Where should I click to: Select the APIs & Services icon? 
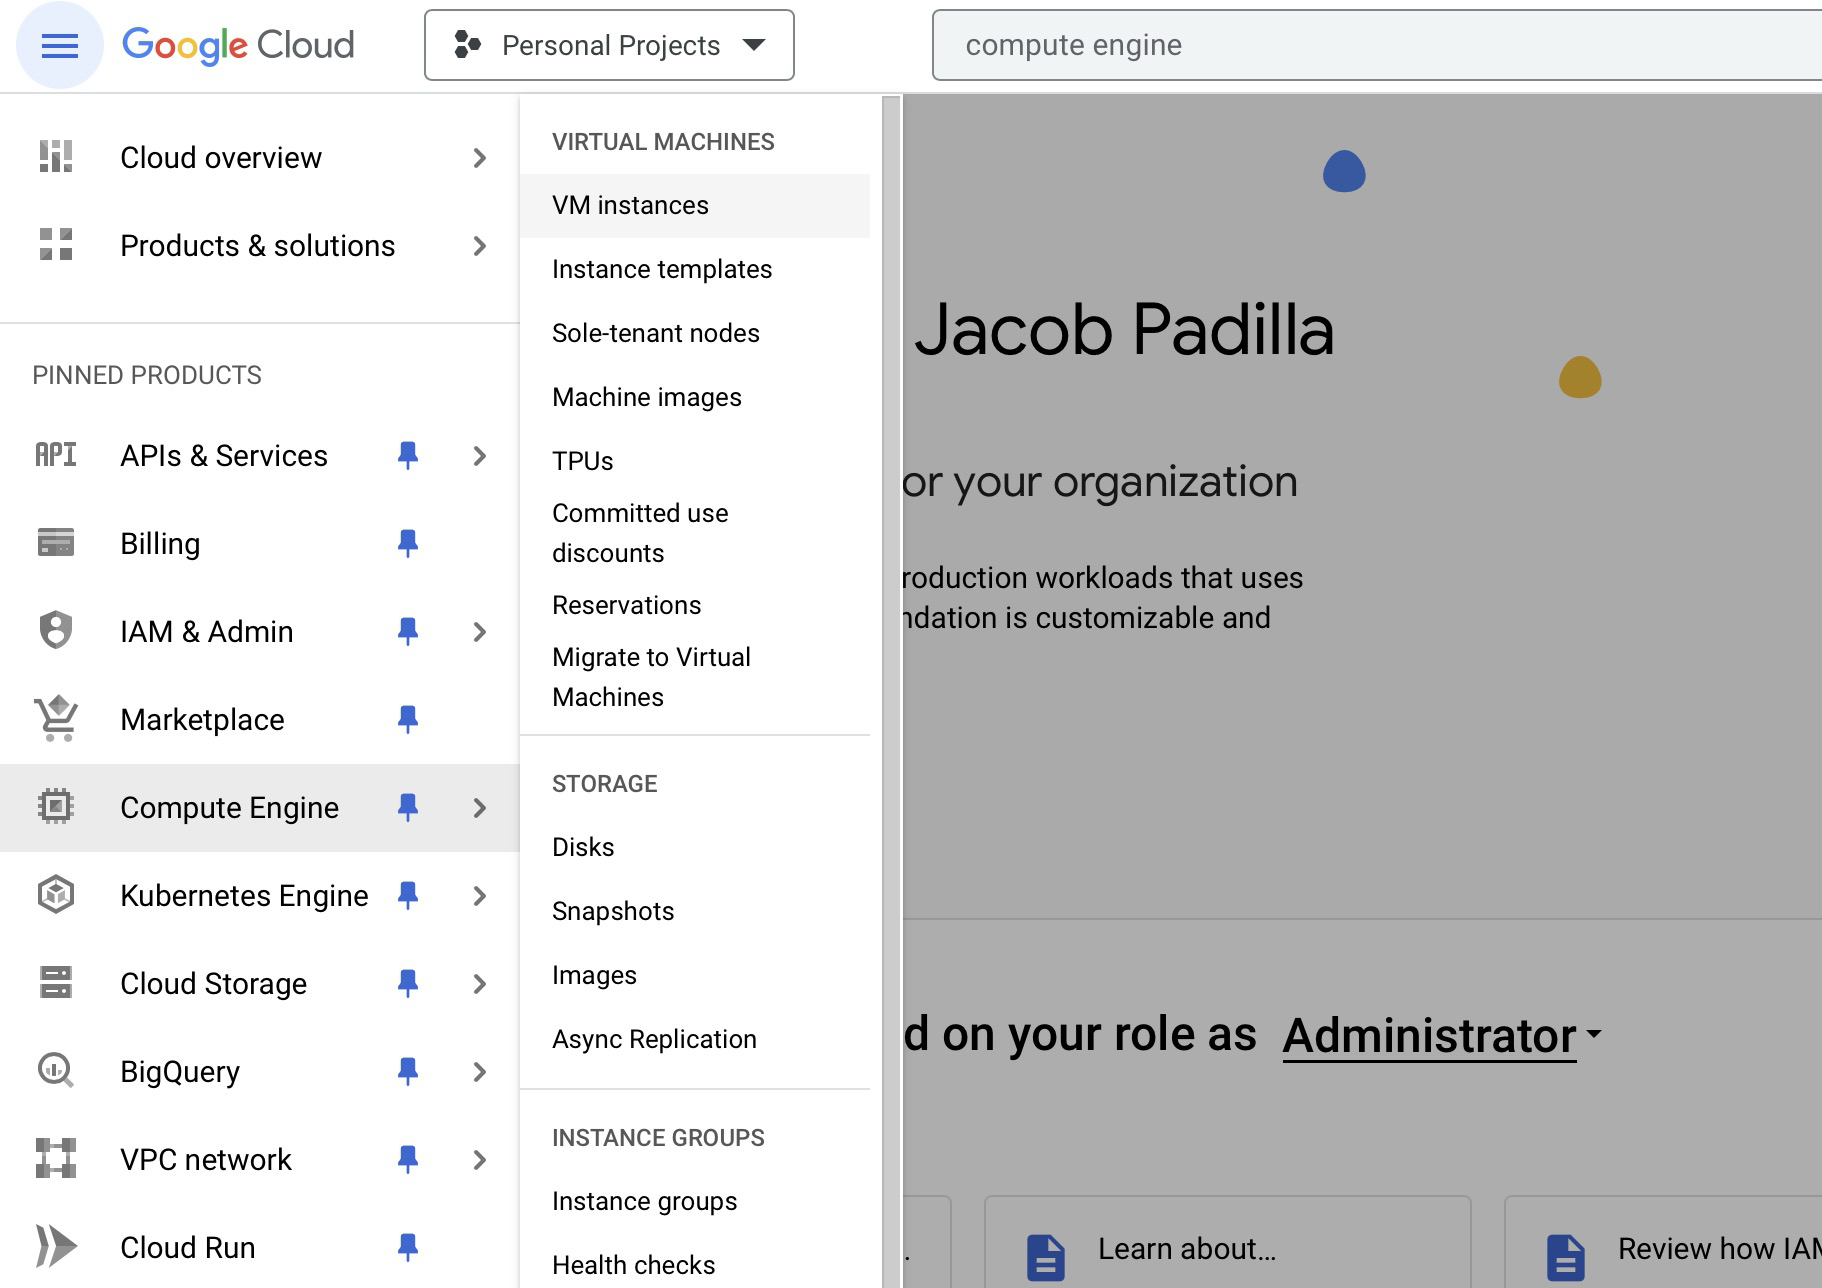click(55, 455)
